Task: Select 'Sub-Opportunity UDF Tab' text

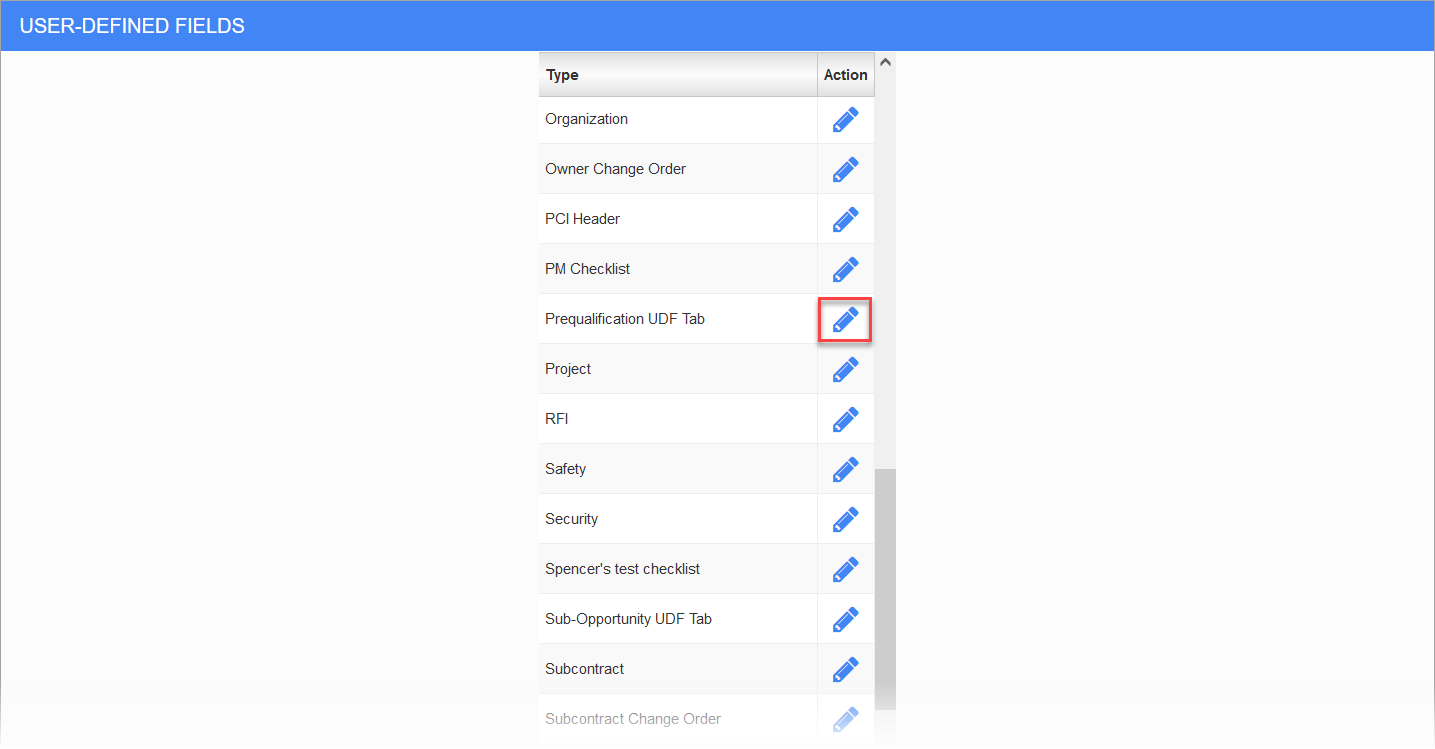Action: coord(628,619)
